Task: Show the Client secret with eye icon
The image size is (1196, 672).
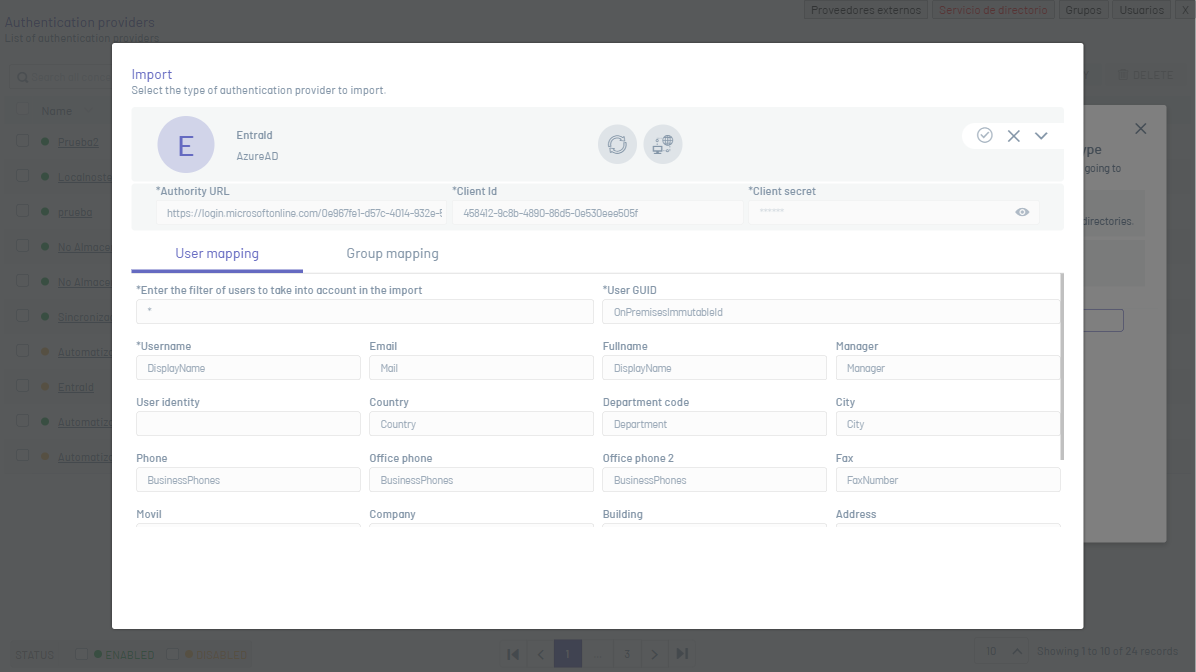Action: click(1022, 212)
